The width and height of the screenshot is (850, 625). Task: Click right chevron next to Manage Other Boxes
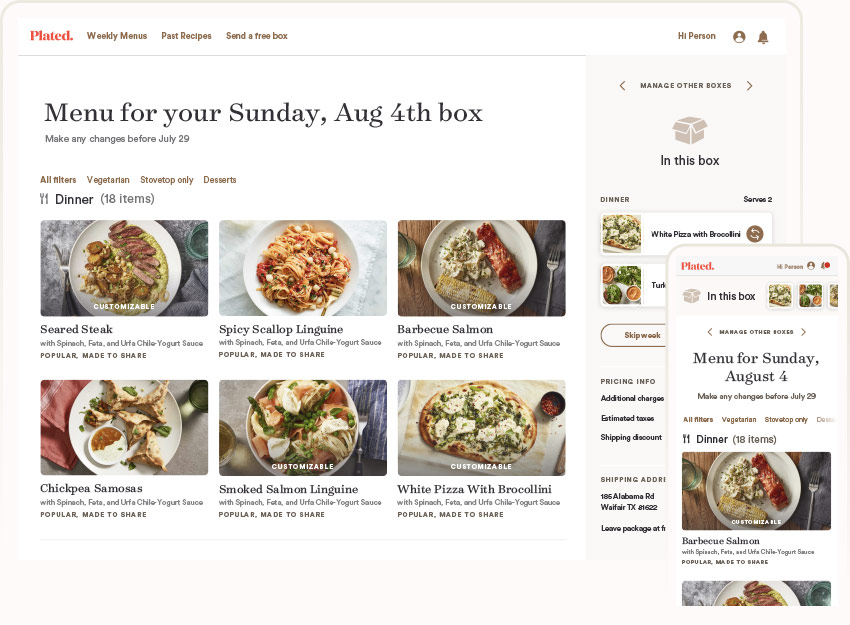tap(749, 86)
